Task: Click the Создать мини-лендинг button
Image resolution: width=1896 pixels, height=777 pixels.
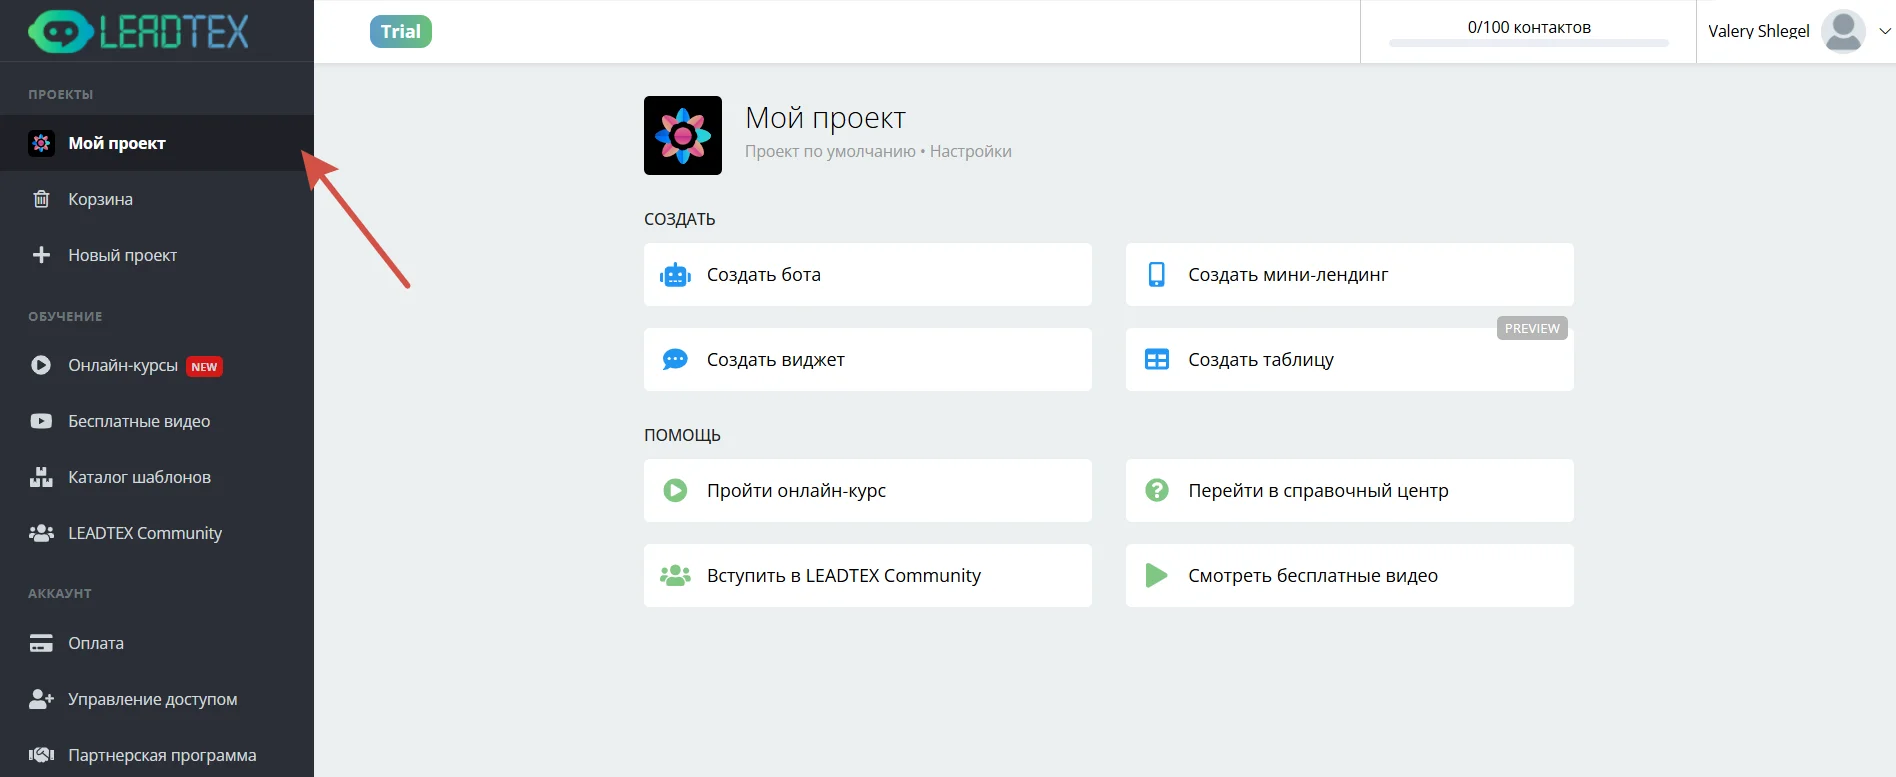Action: [x=1350, y=274]
